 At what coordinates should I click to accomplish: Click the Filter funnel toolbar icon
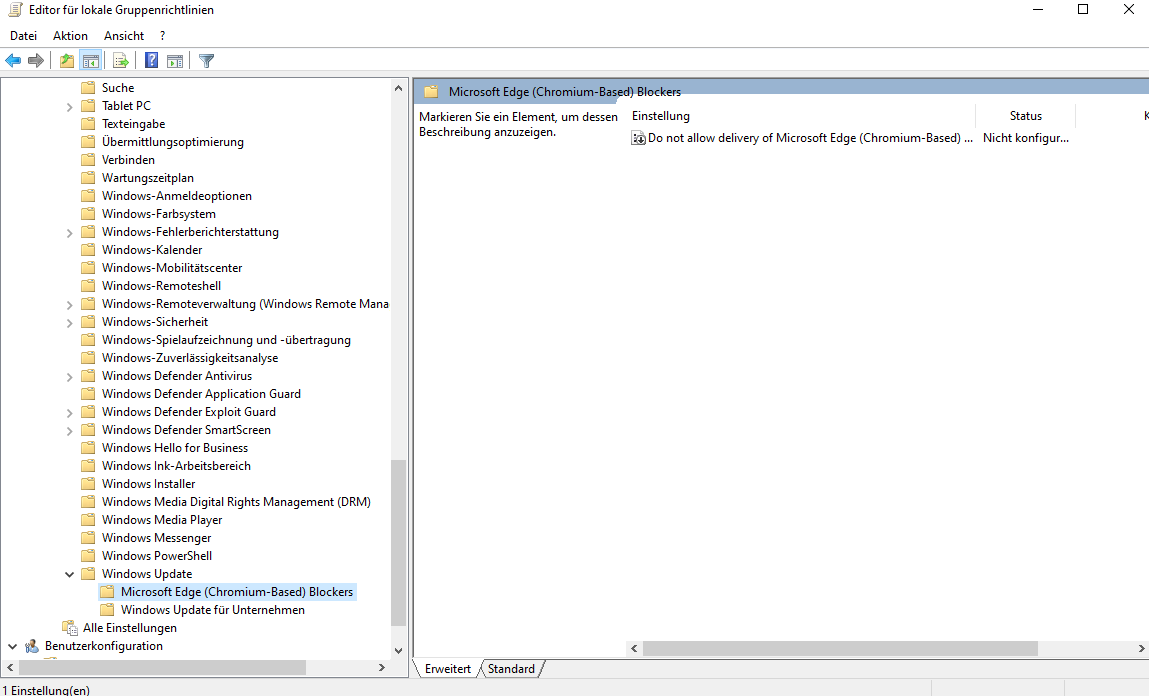[x=207, y=61]
